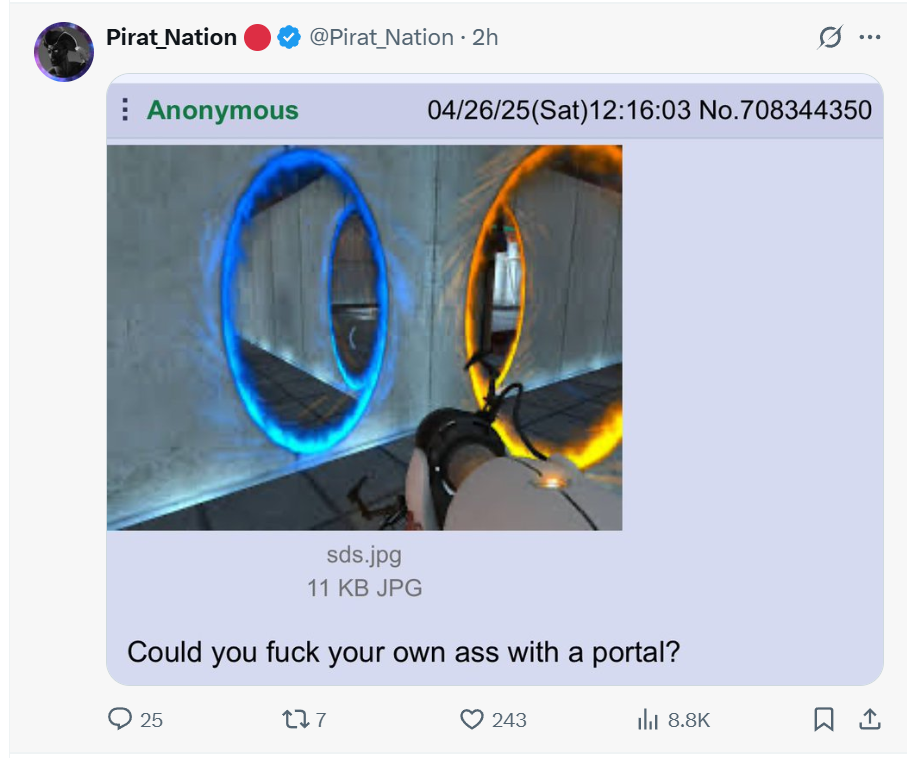Like the post with the heart icon
This screenshot has height=758, width=907.
coord(471,719)
